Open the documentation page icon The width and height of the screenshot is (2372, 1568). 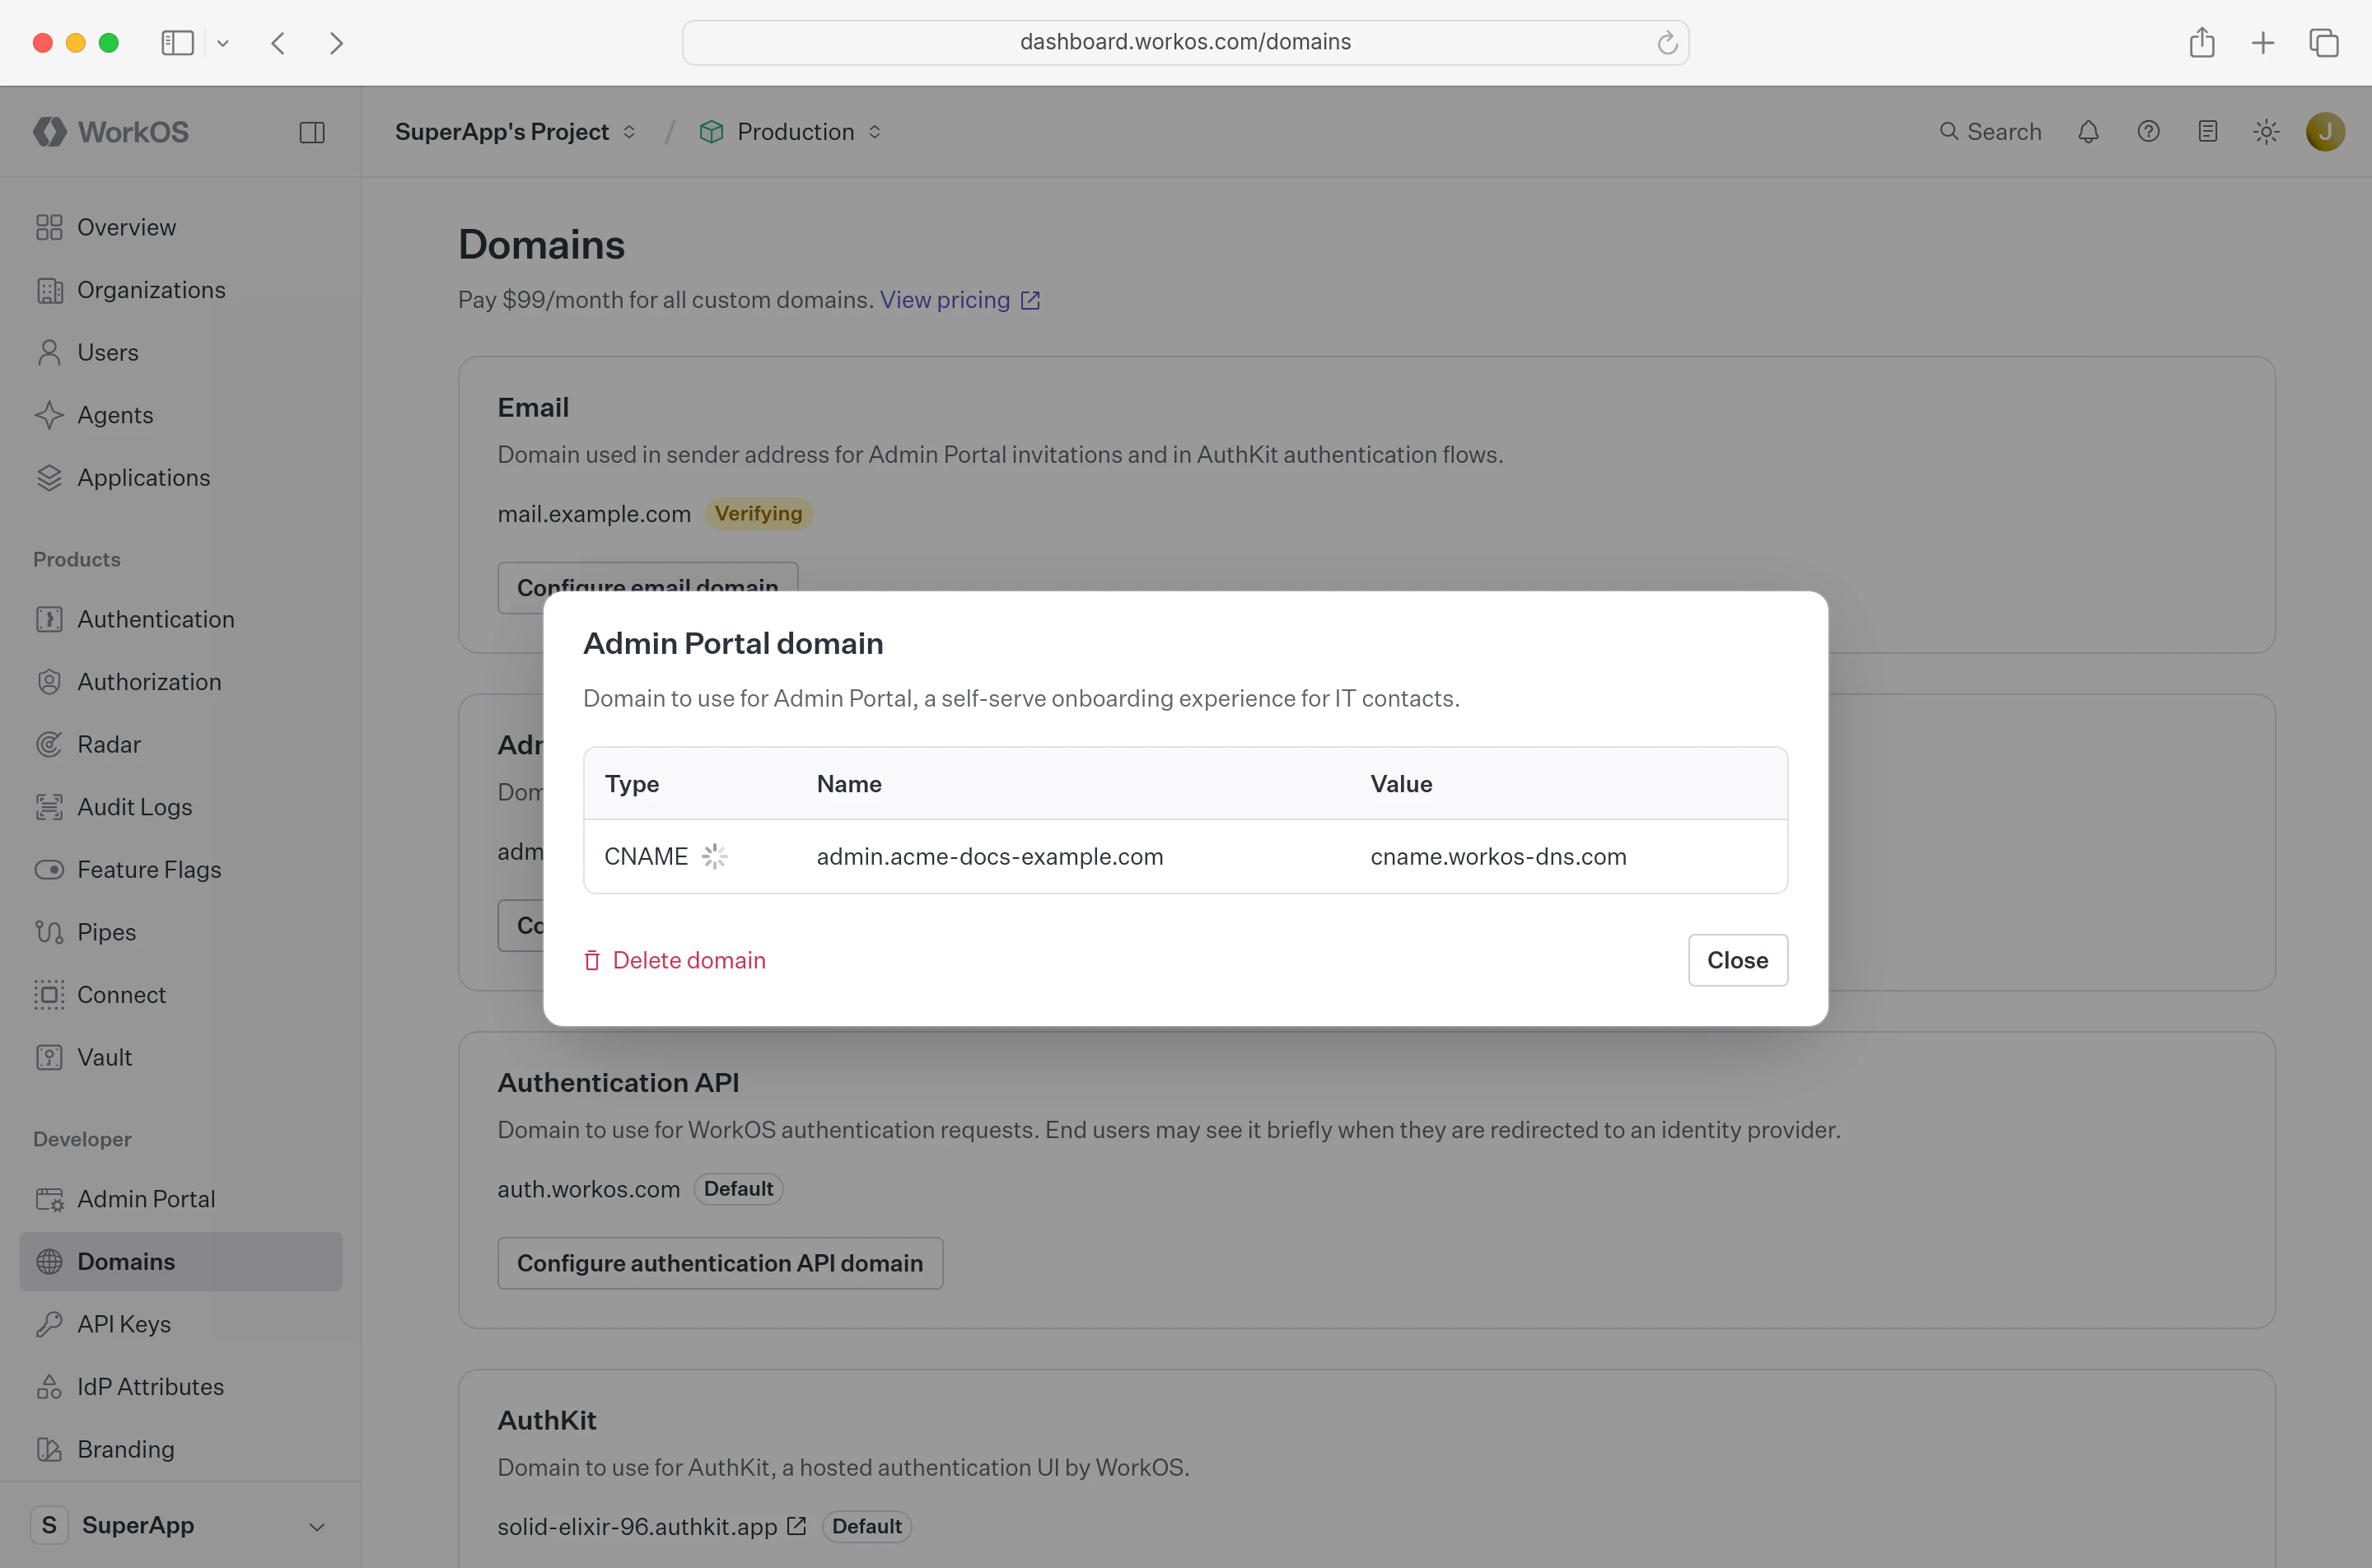pyautogui.click(x=2208, y=132)
